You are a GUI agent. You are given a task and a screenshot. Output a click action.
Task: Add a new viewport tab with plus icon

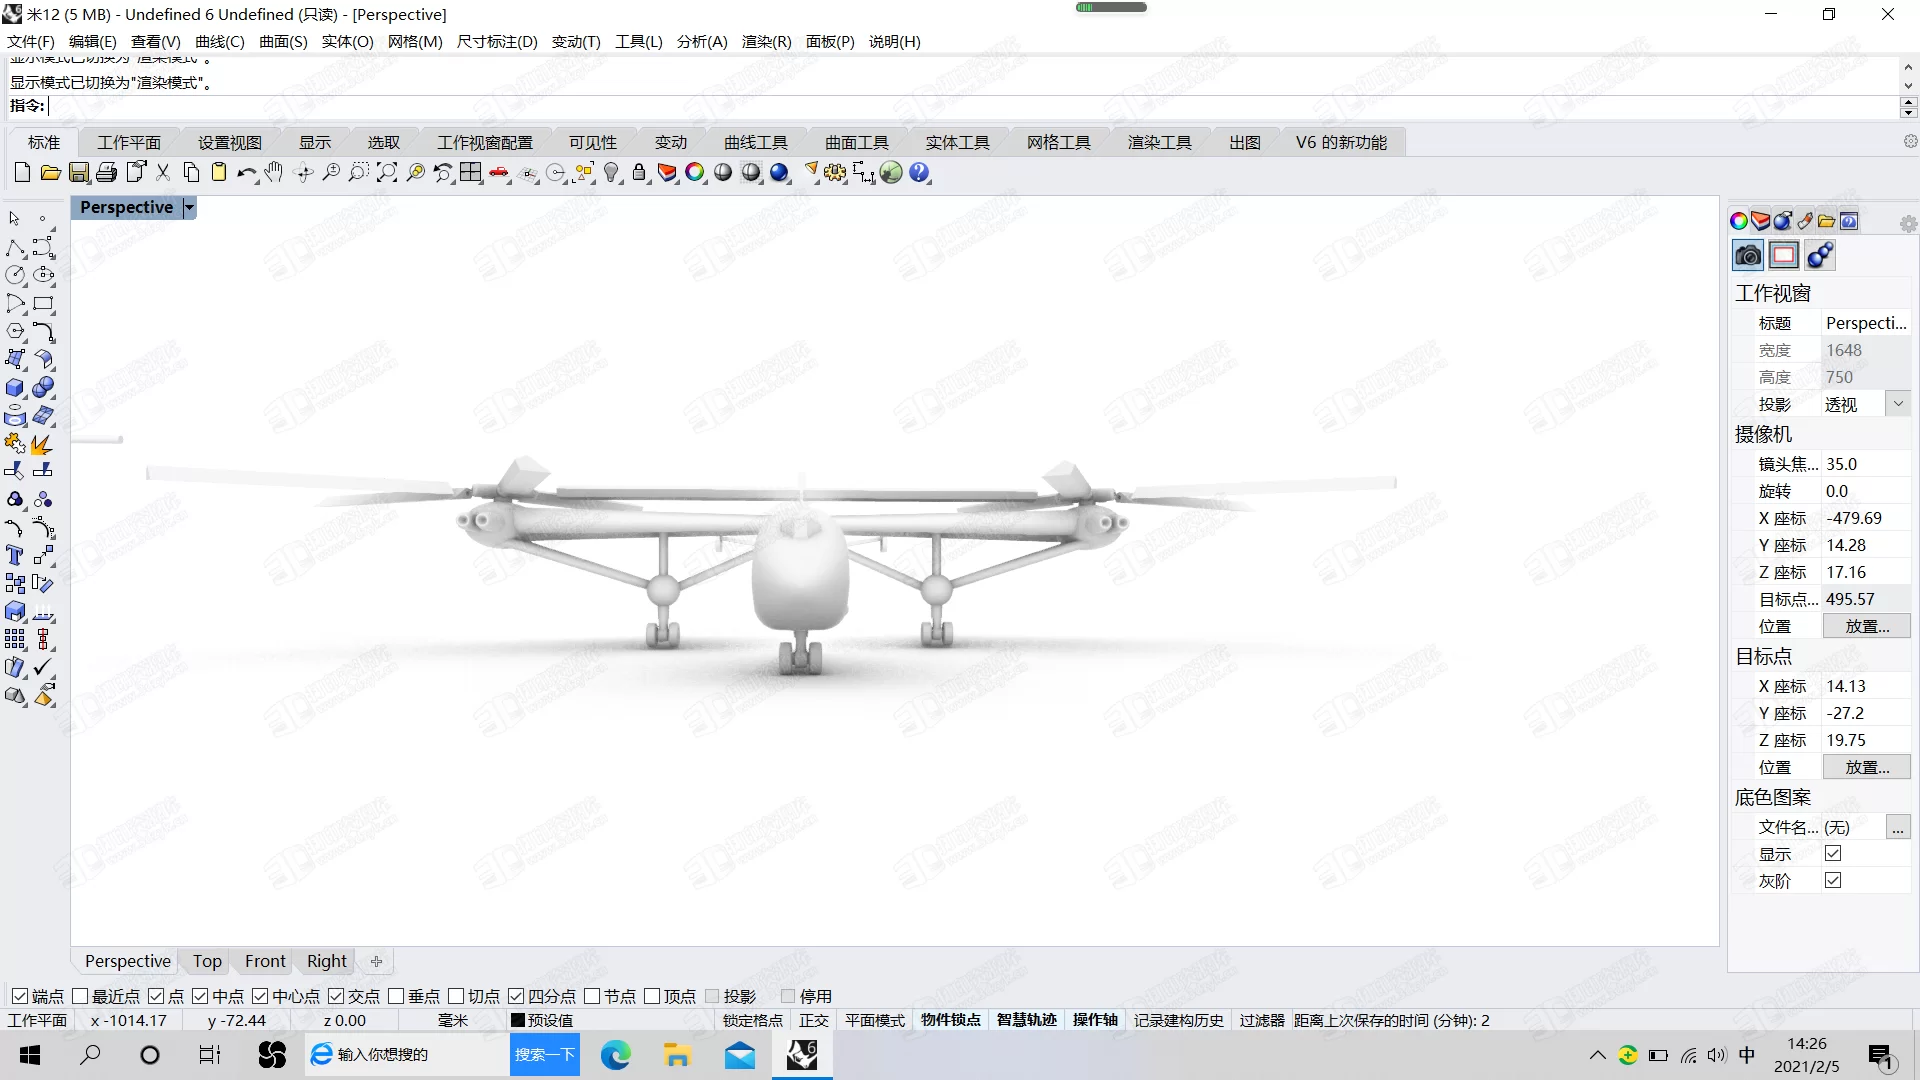click(377, 961)
